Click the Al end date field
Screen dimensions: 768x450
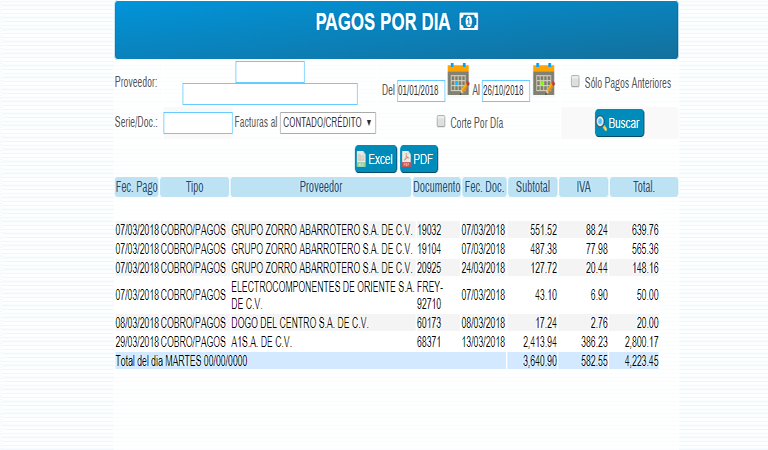click(x=505, y=92)
